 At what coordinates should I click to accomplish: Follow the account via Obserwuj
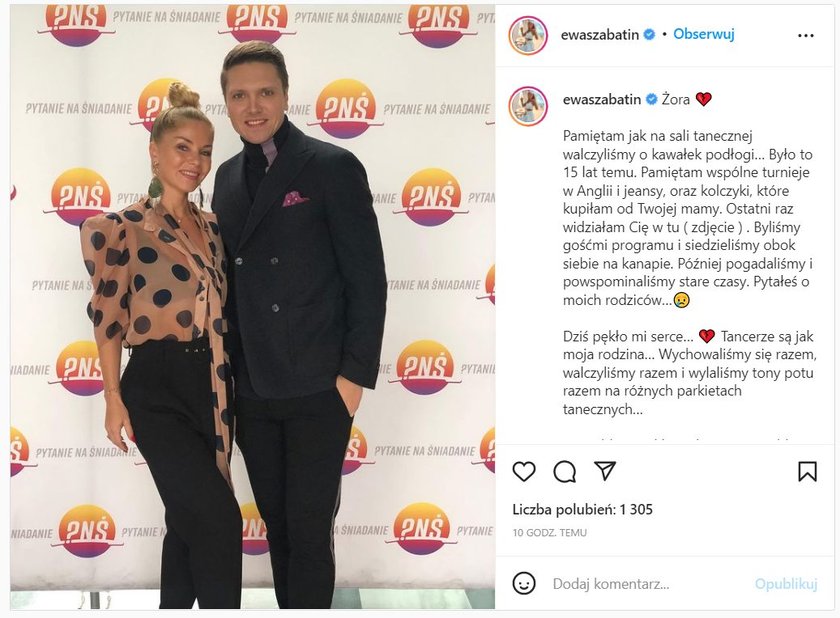click(x=703, y=34)
